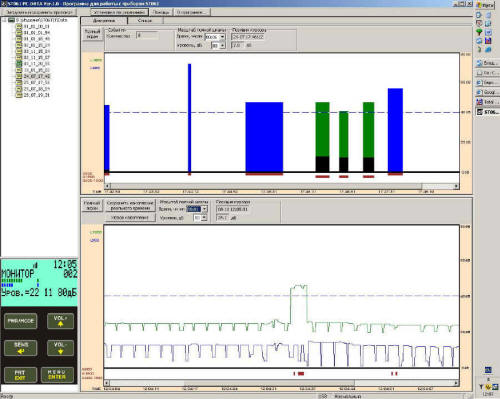The width and height of the screenshot is (500, 399).
Task: Click the VOL- down arrow device button
Action: coord(60,348)
